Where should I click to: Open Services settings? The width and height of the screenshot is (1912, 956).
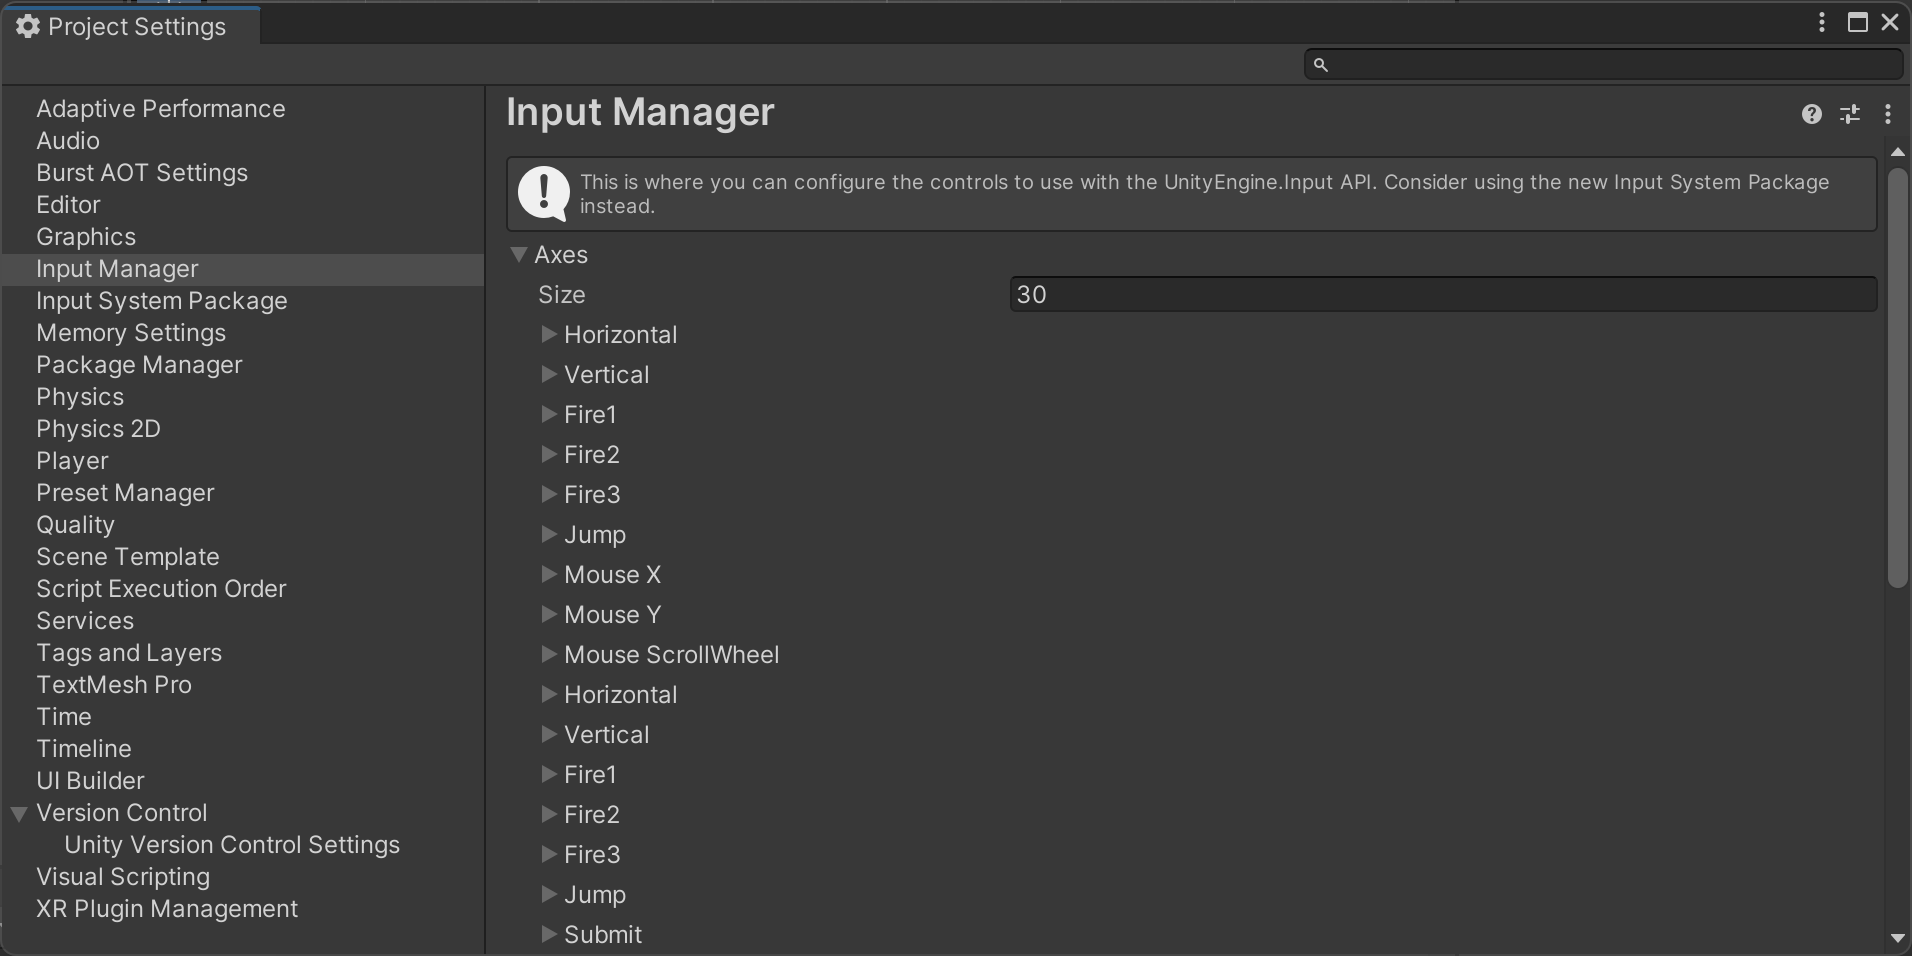point(85,620)
